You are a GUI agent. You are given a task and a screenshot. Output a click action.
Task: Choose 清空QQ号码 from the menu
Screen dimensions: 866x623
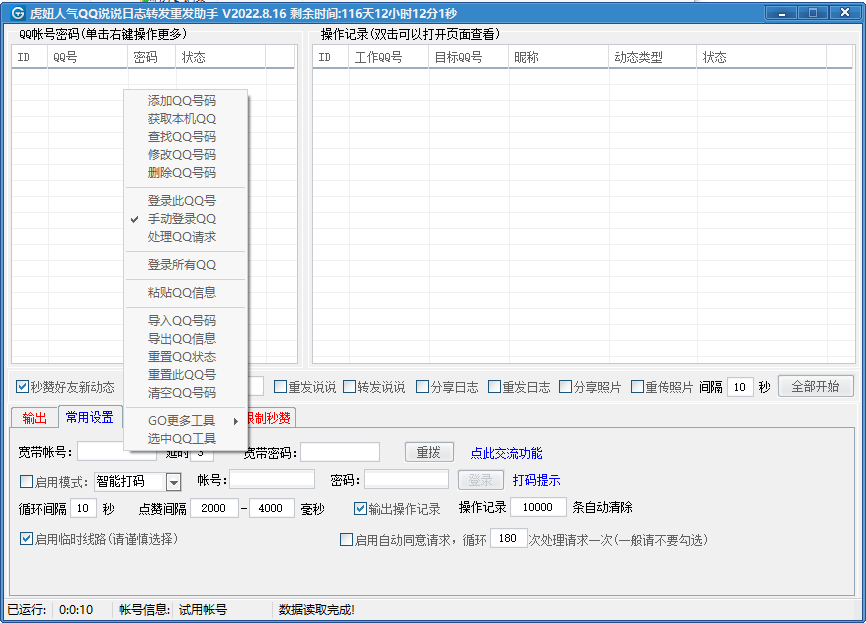pyautogui.click(x=186, y=392)
